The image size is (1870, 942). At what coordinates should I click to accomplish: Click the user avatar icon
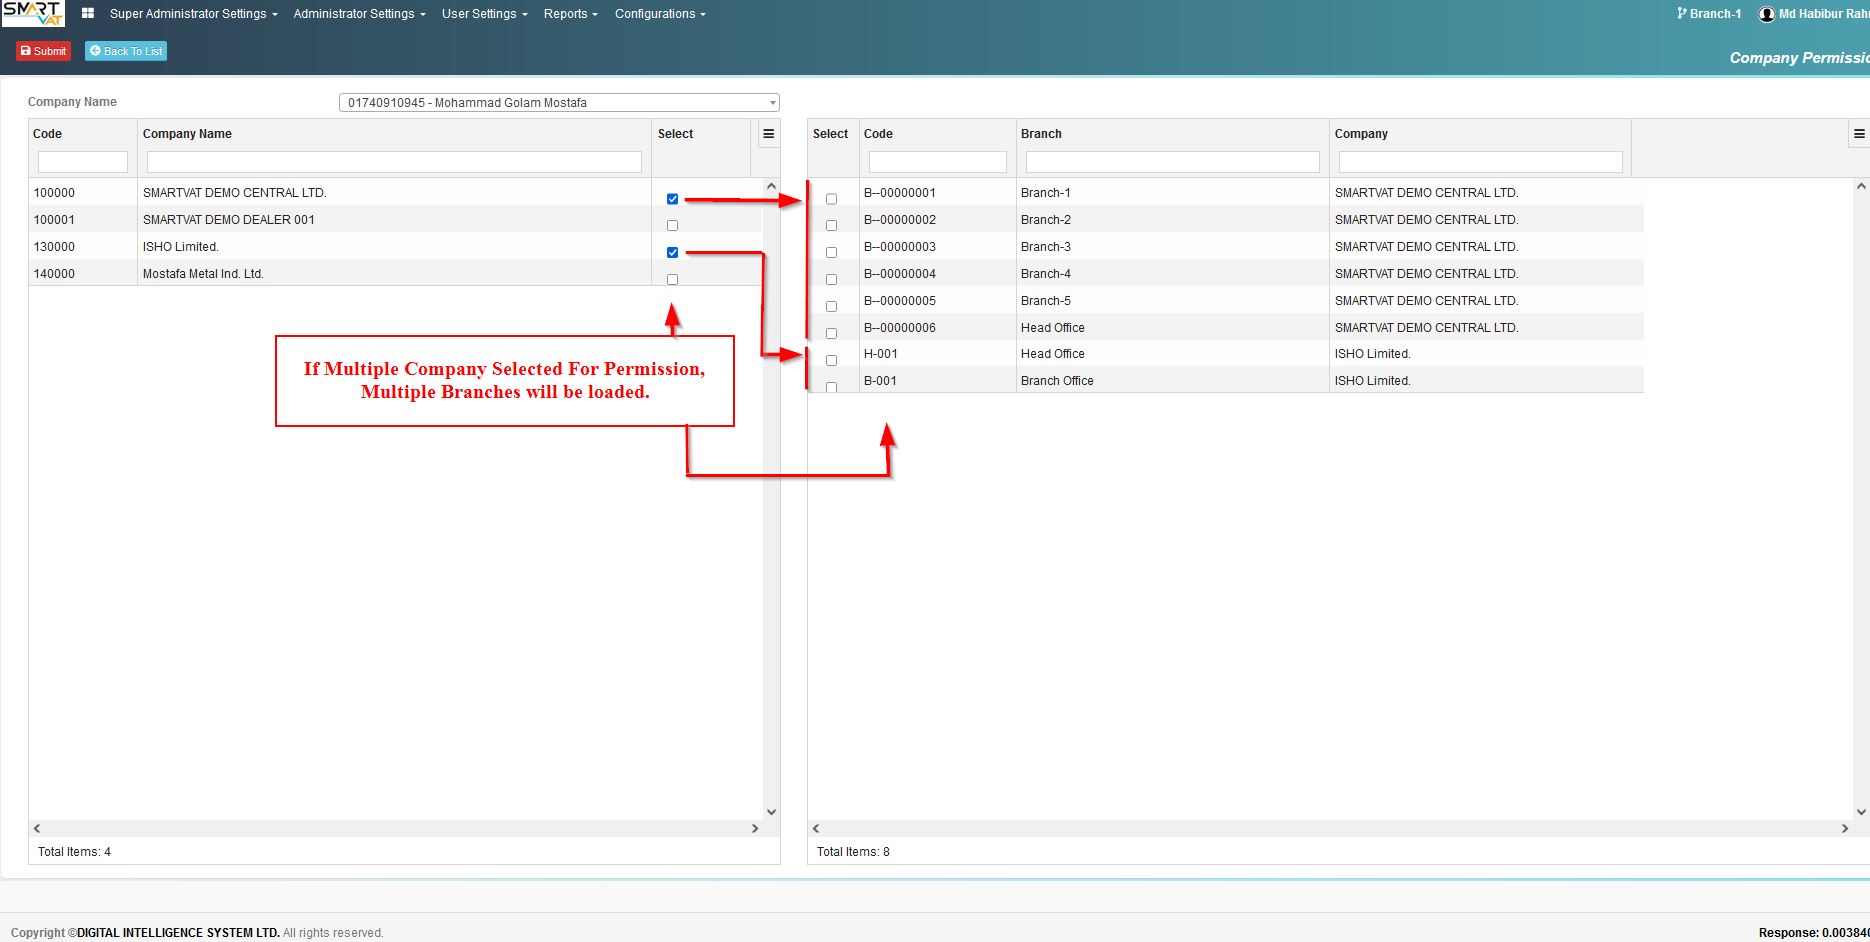click(1767, 14)
